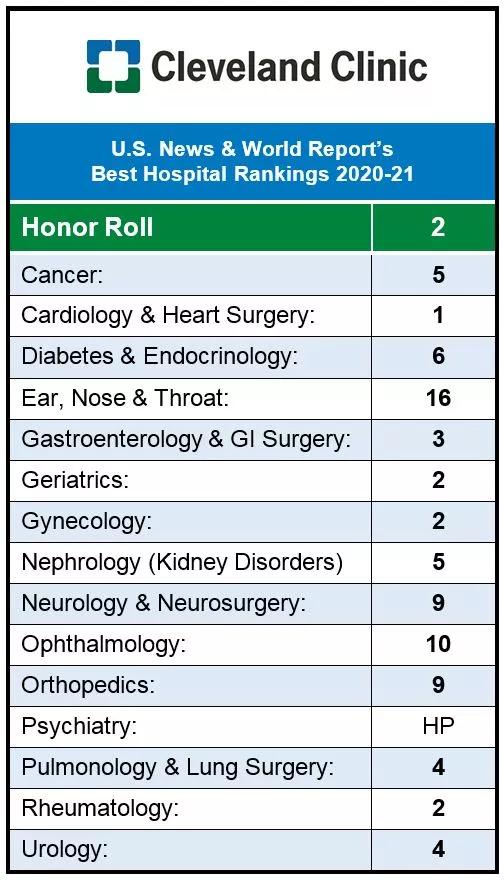Select the Honor Roll rank value 2
504x880 pixels.
click(438, 227)
